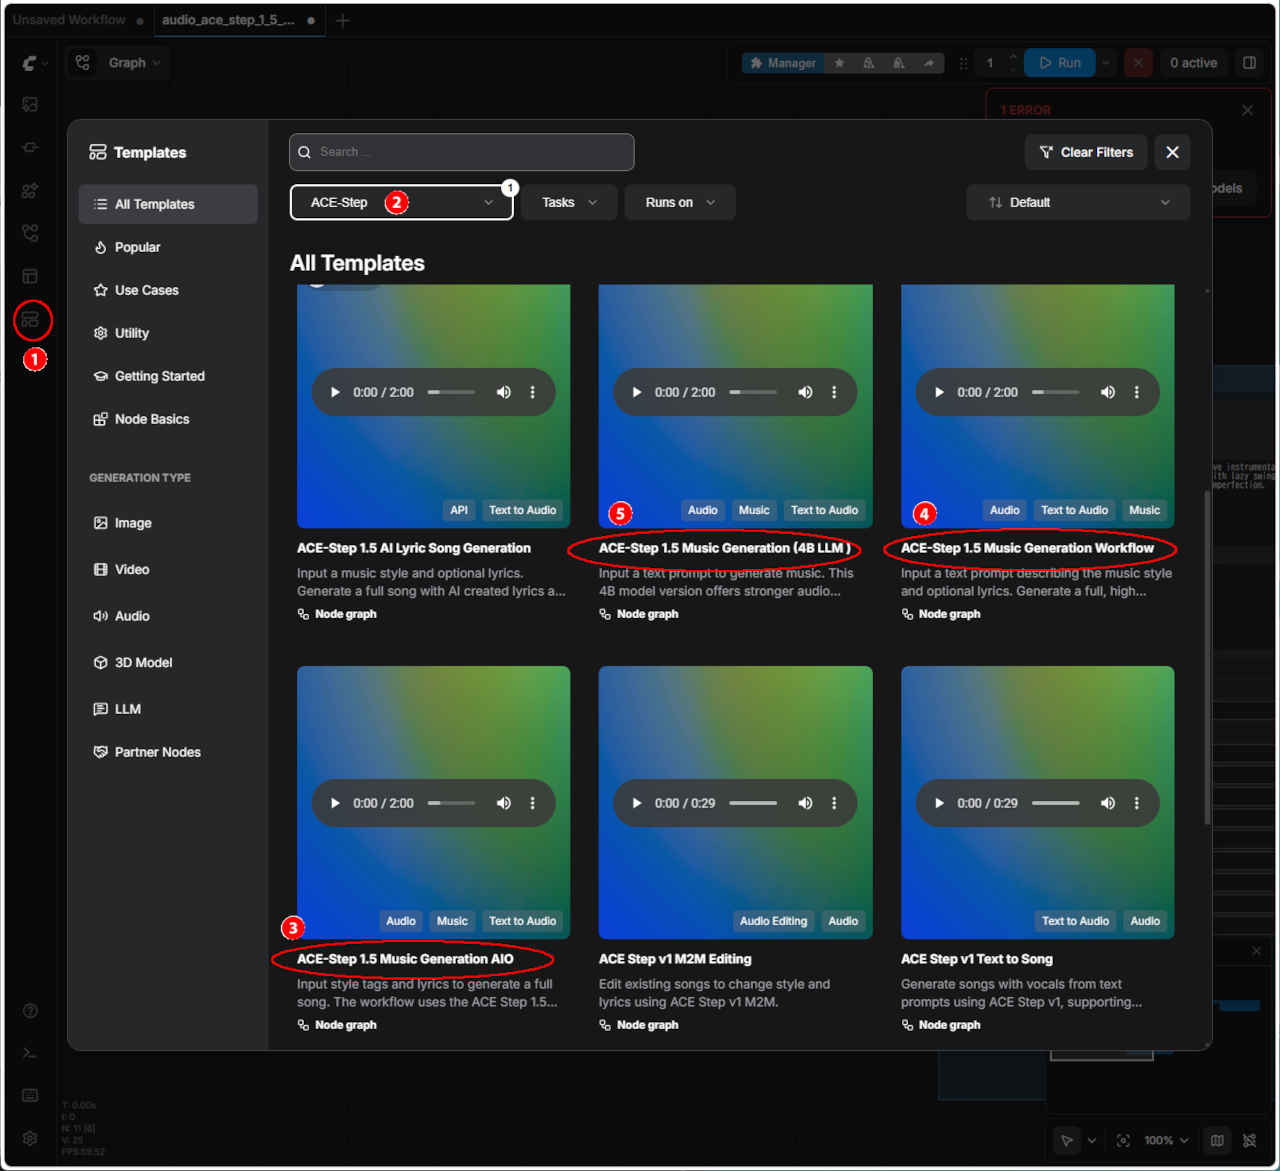Toggle the console terminal icon in sidebar

[30, 1053]
